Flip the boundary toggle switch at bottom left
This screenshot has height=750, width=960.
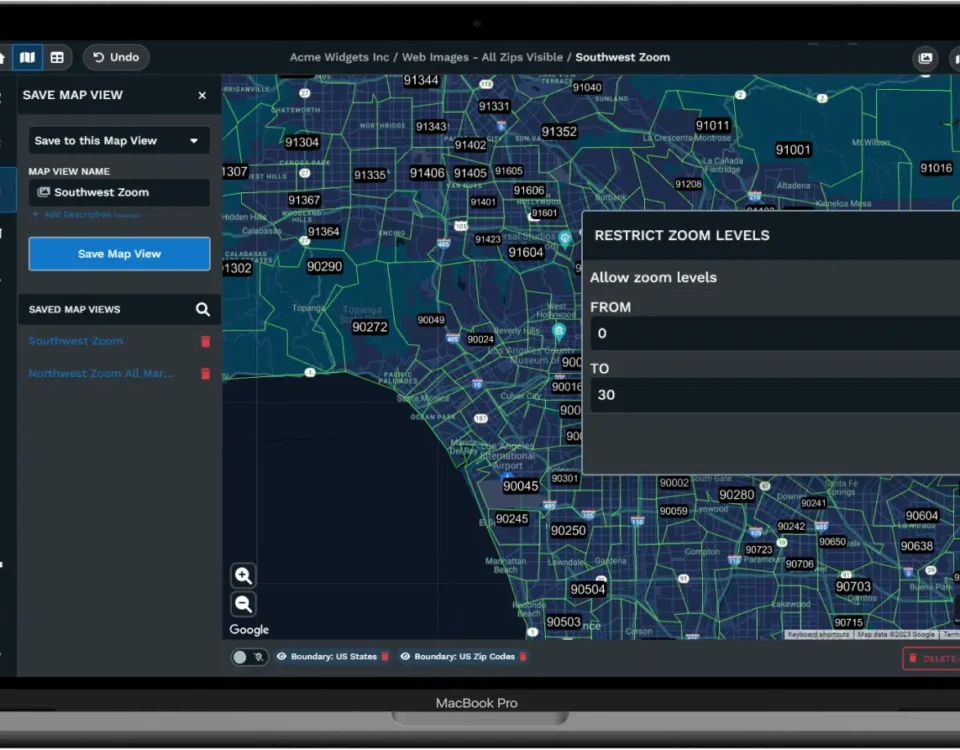click(x=248, y=657)
